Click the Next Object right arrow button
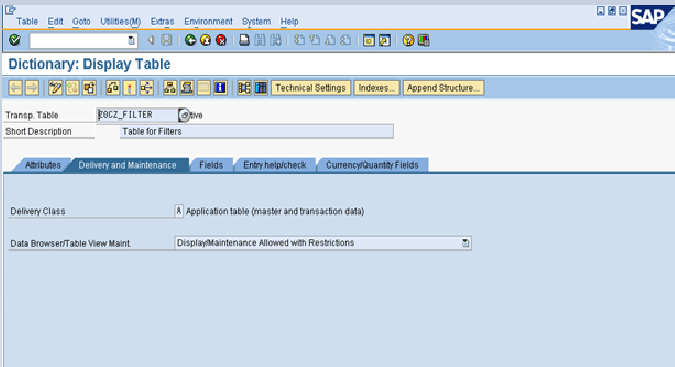 point(31,88)
